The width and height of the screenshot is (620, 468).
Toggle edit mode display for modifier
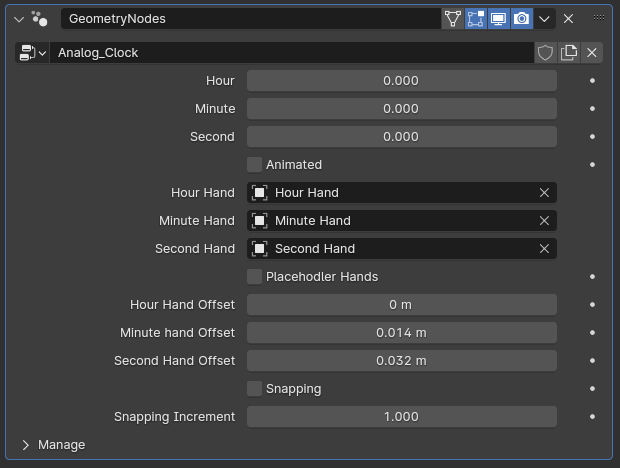tap(476, 19)
